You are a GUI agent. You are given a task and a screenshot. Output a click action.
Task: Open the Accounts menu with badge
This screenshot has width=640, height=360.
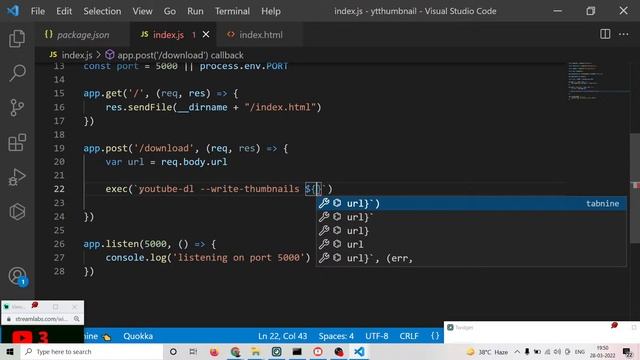click(18, 276)
